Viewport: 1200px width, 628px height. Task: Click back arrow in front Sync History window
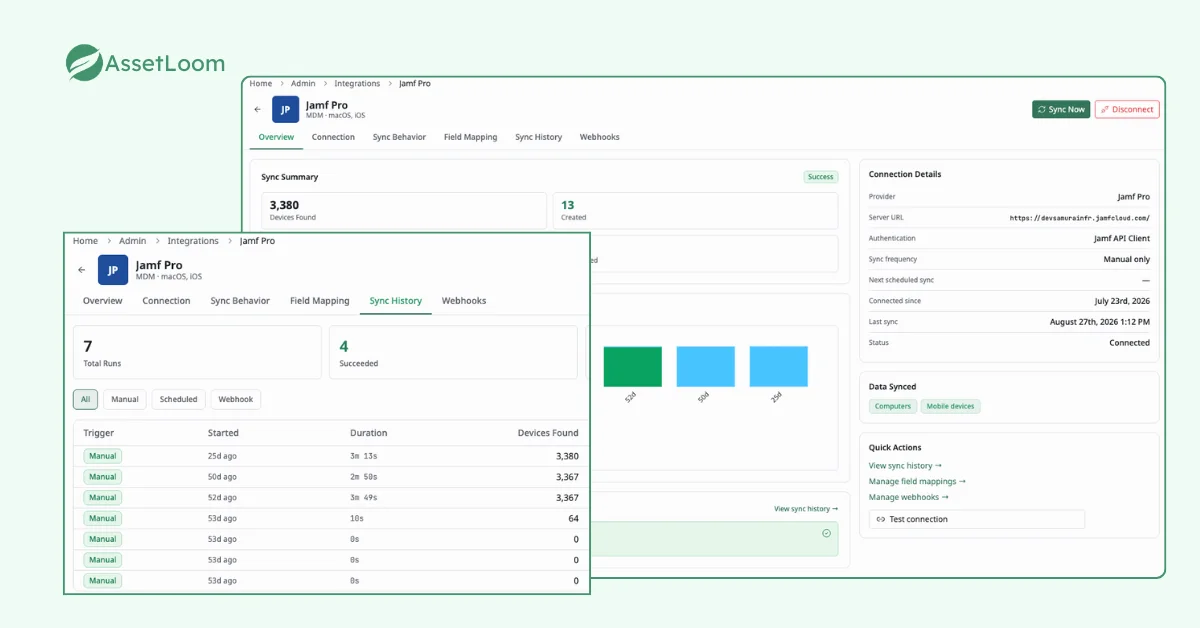click(x=82, y=270)
